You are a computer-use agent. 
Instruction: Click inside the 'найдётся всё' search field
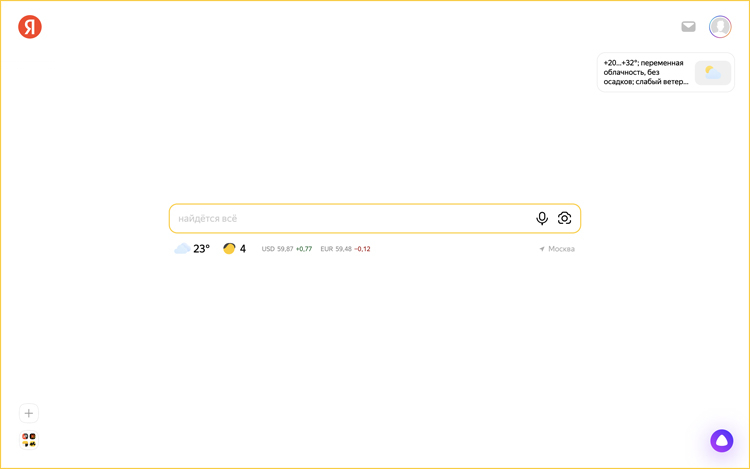(350, 218)
